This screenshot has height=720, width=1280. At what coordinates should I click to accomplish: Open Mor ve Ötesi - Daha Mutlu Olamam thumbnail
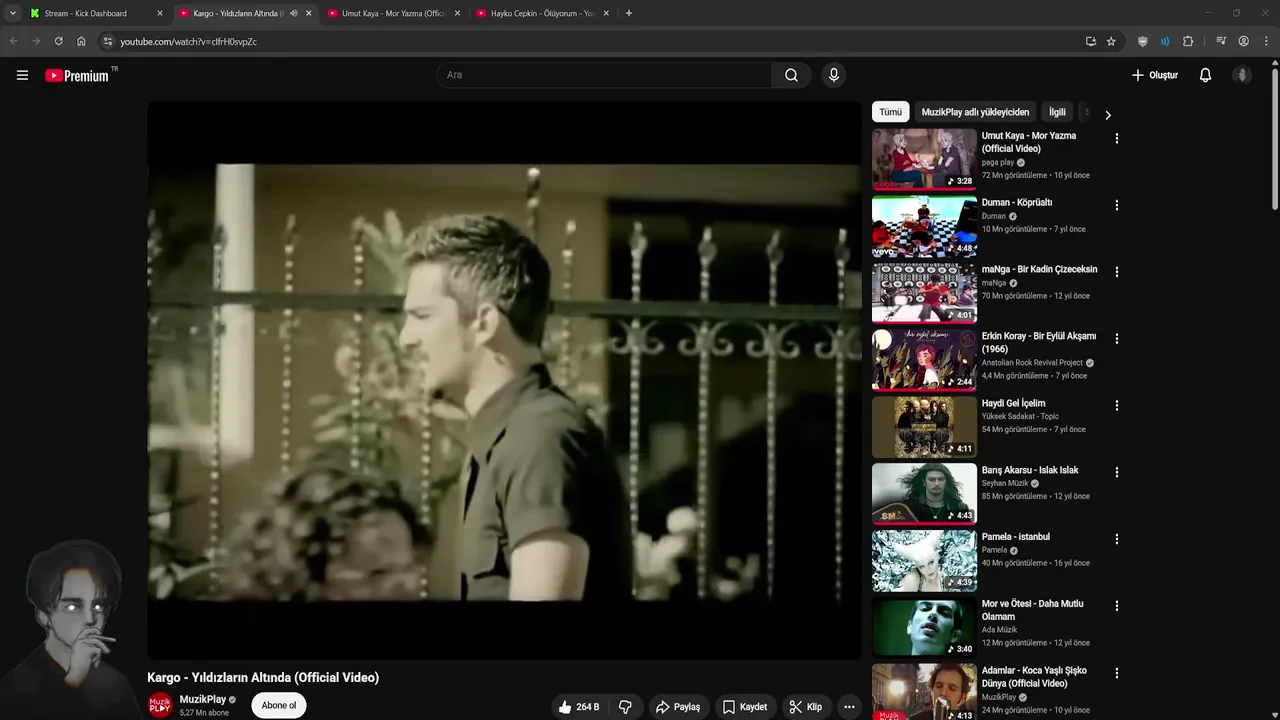[x=924, y=627]
